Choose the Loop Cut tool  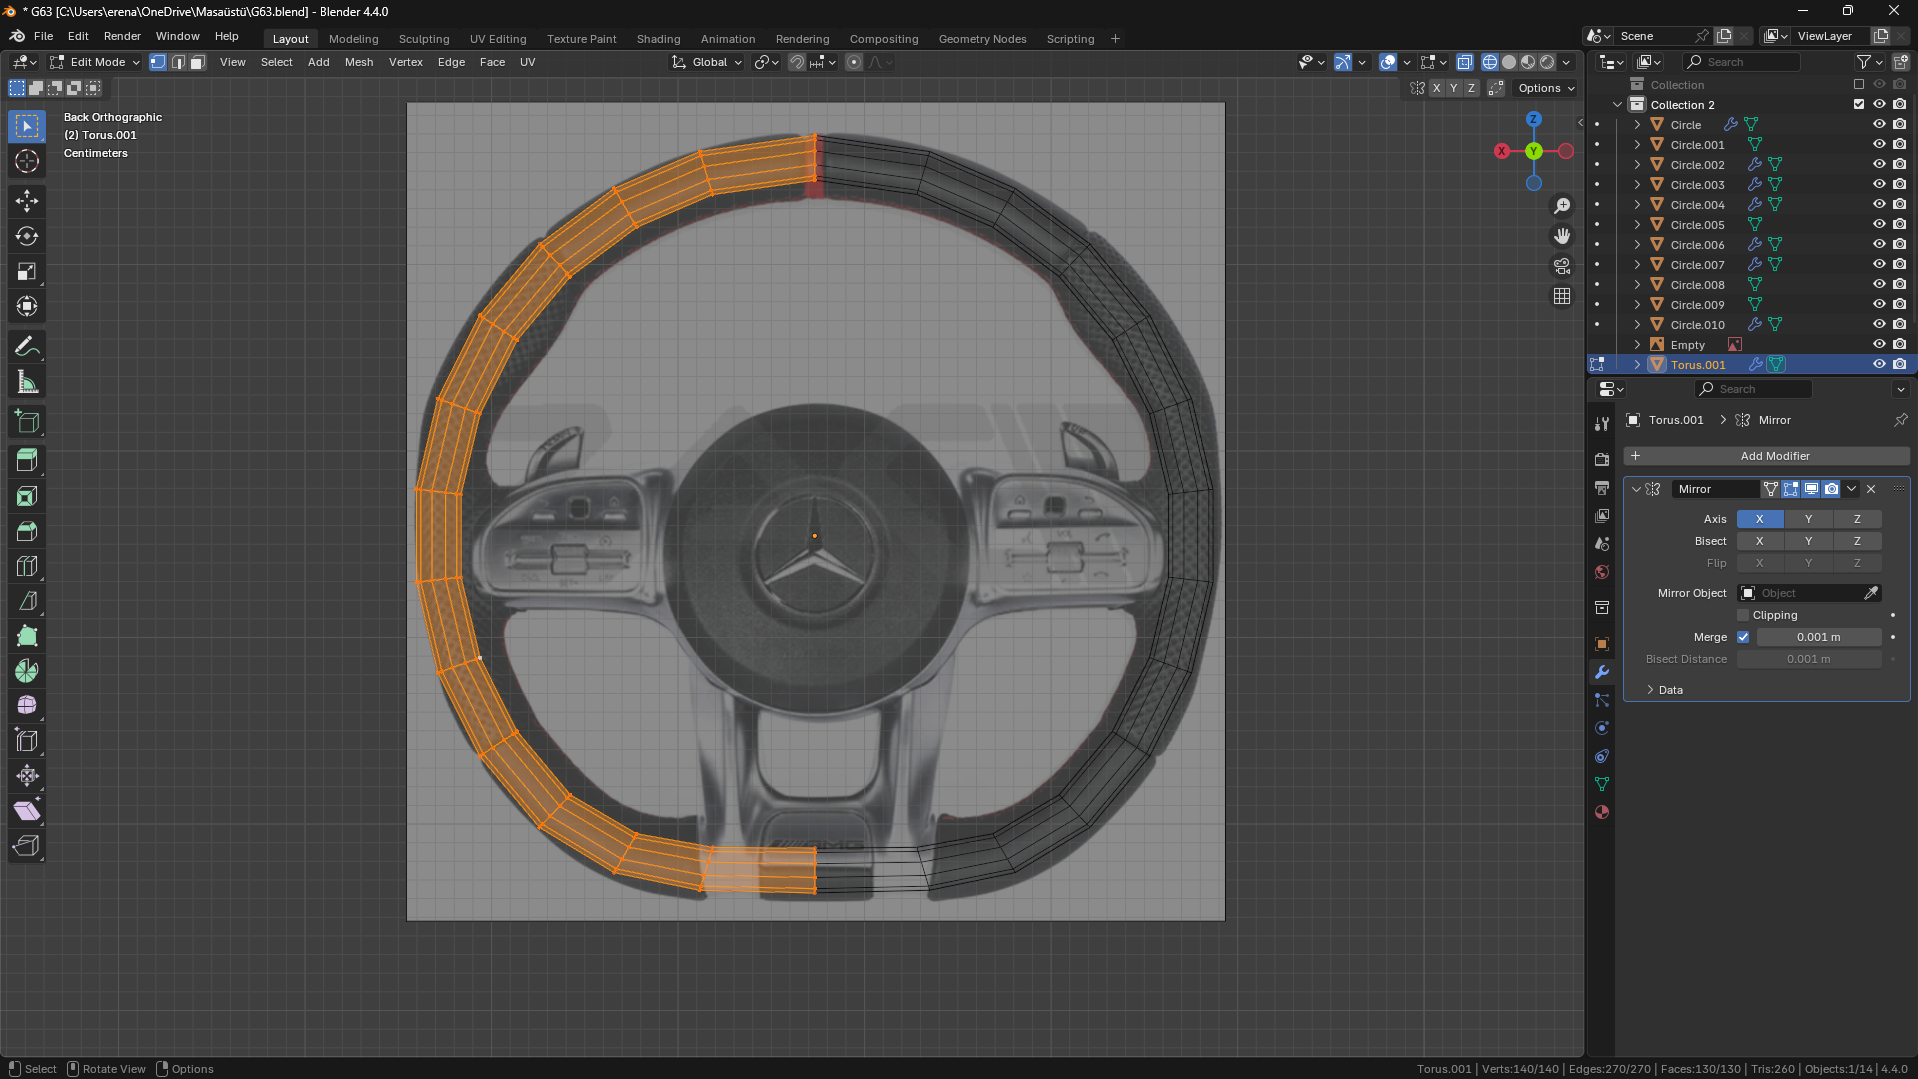[x=27, y=566]
